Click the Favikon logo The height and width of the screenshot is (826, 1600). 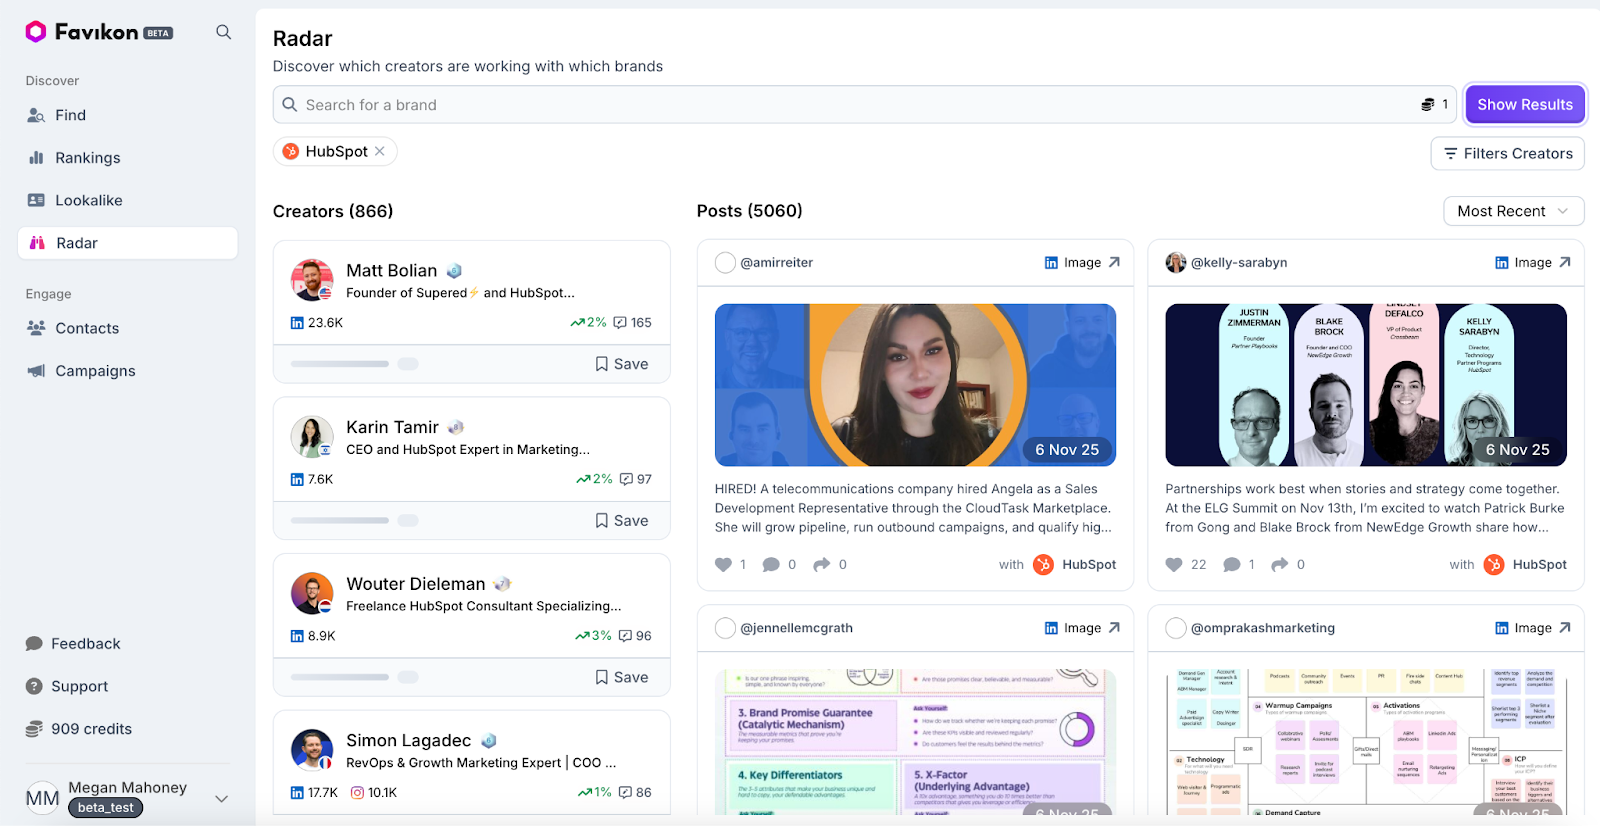(98, 32)
